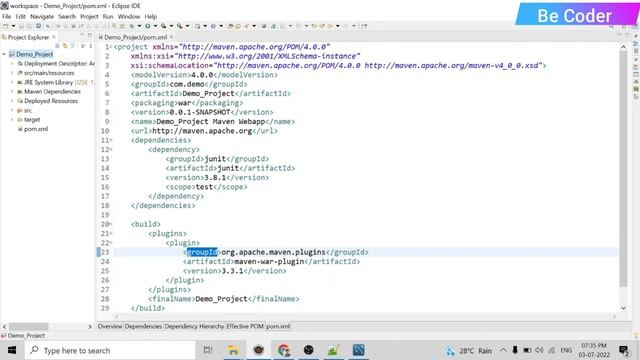Viewport: 640px width, 360px height.
Task: Close the Demo_Project/pom.xml editor tab
Action: [171, 37]
